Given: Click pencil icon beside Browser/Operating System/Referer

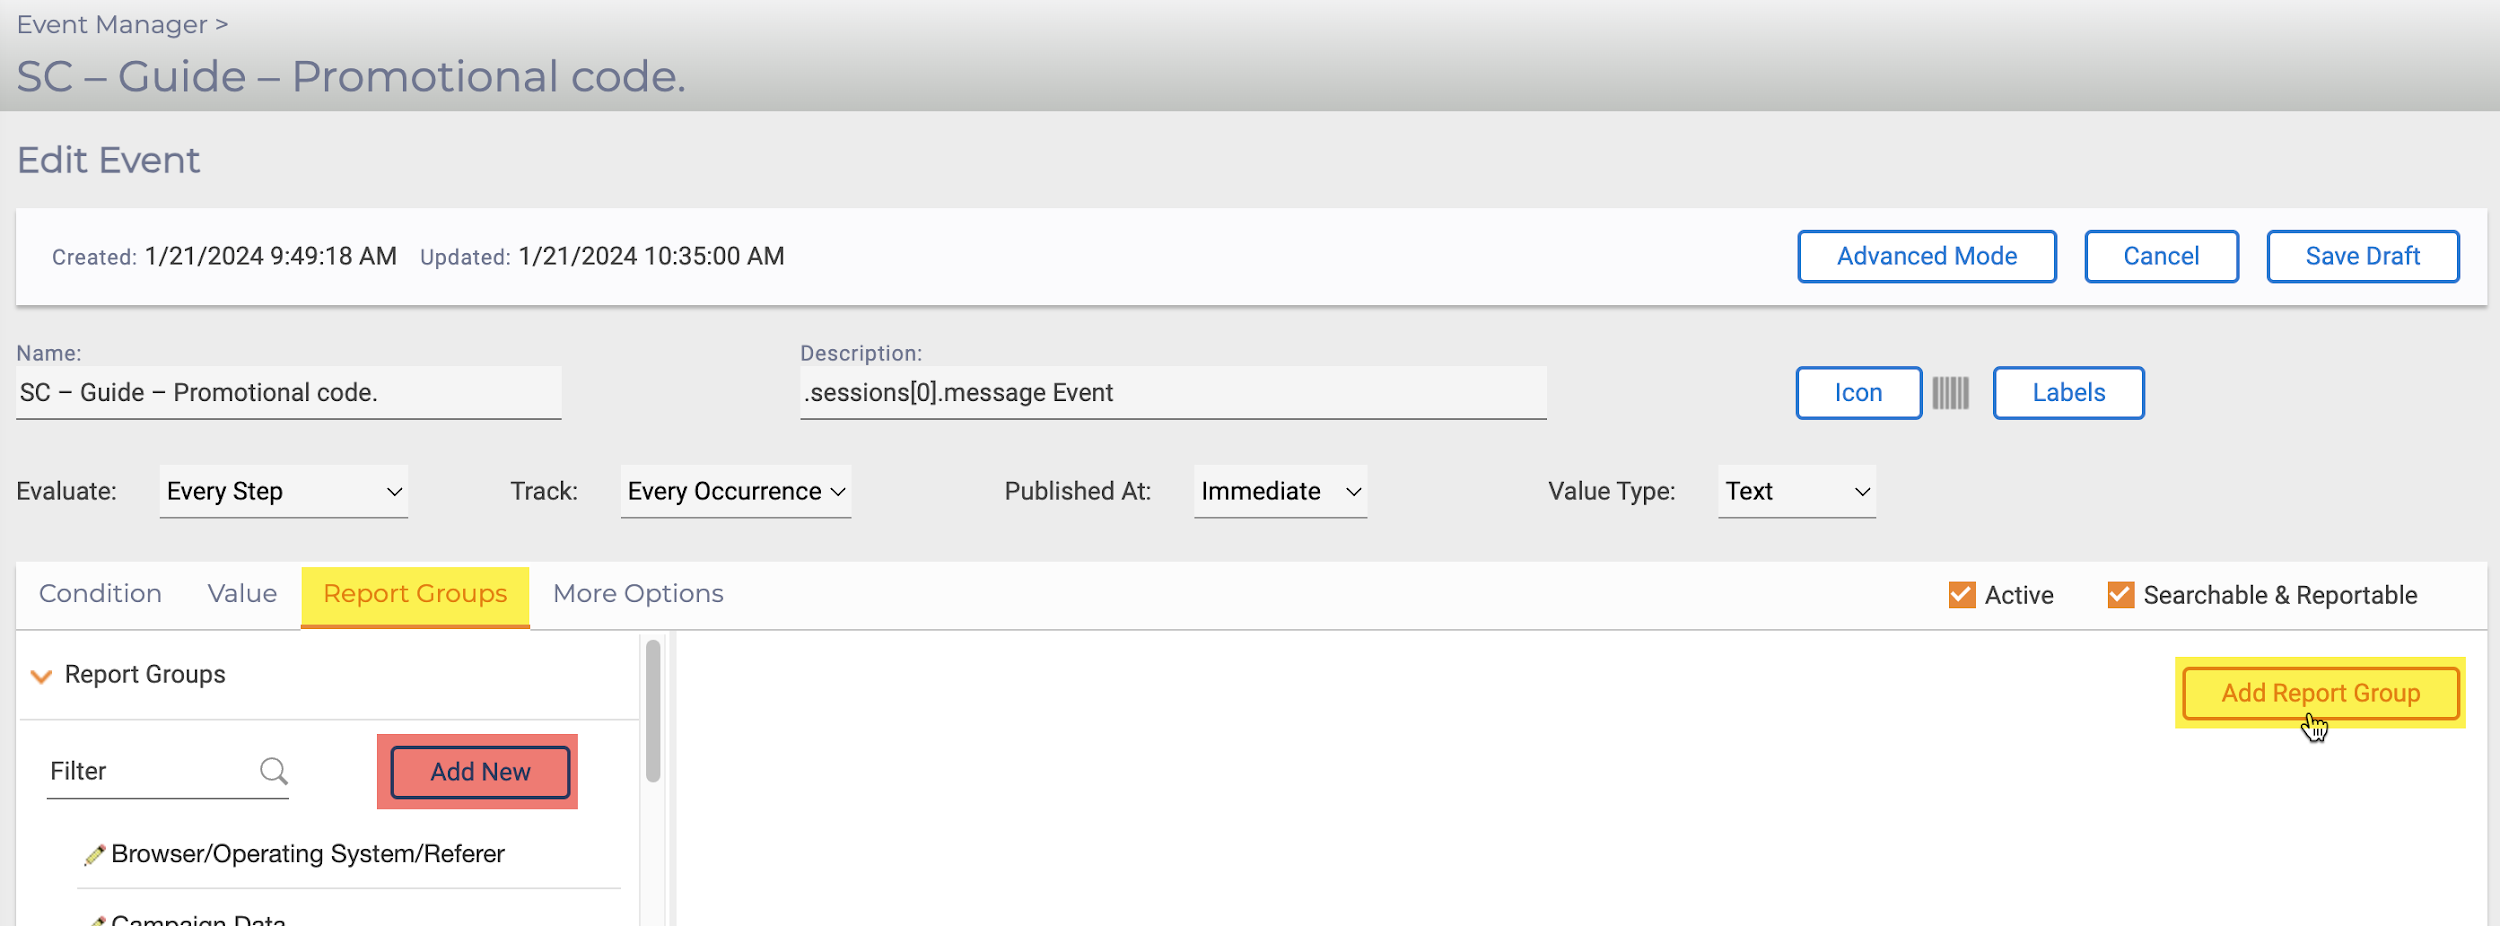Looking at the screenshot, I should (x=95, y=855).
